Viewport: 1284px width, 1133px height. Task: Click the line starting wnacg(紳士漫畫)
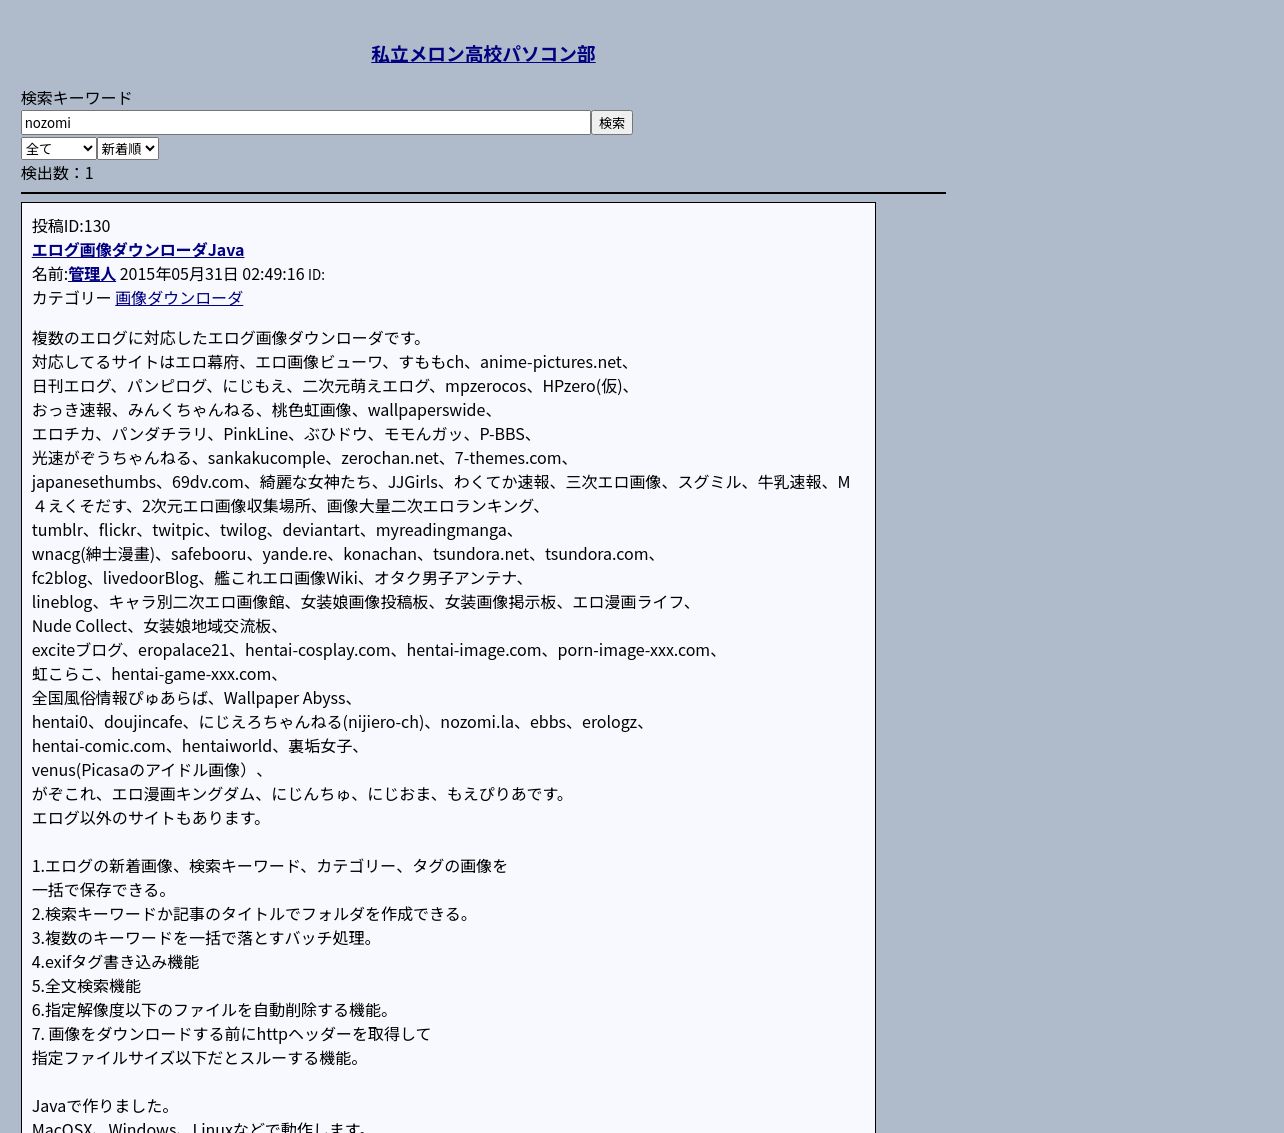[x=348, y=554]
